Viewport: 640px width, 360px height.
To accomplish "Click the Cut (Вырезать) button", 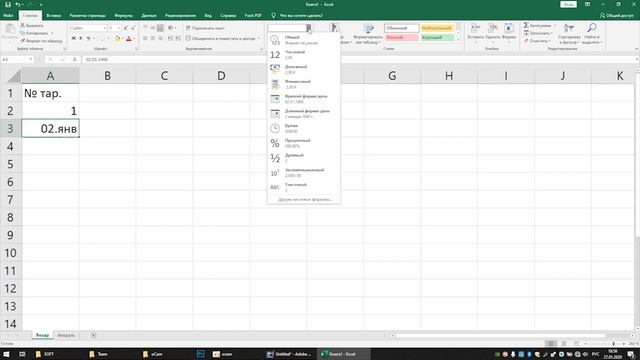I will (x=32, y=25).
